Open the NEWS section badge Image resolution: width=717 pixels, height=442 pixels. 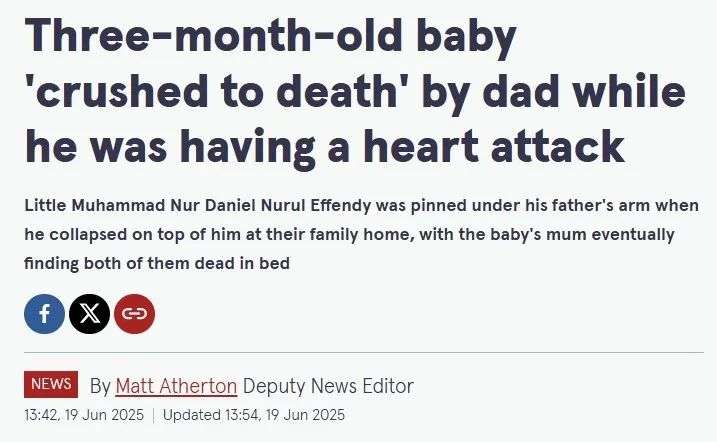click(x=51, y=384)
